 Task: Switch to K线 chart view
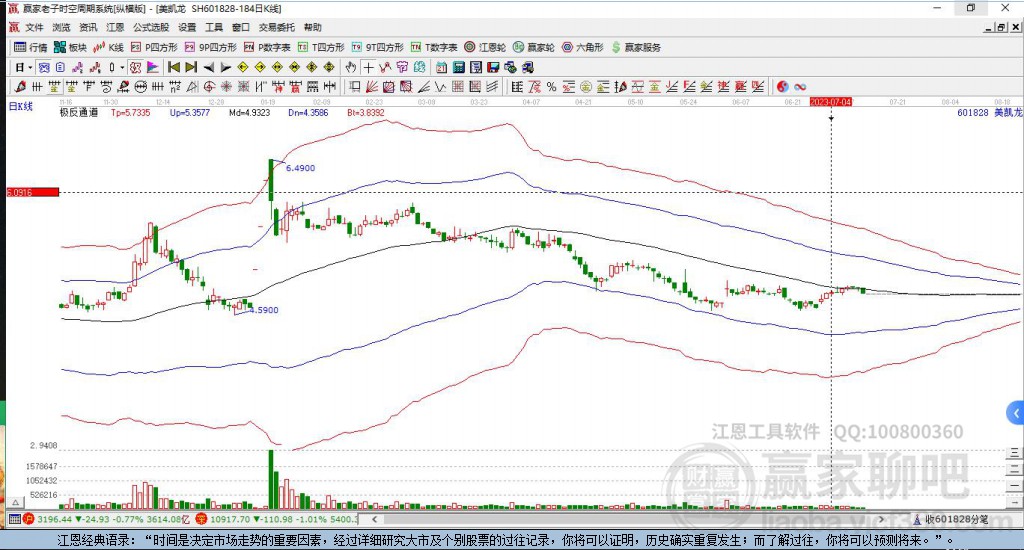tap(108, 47)
